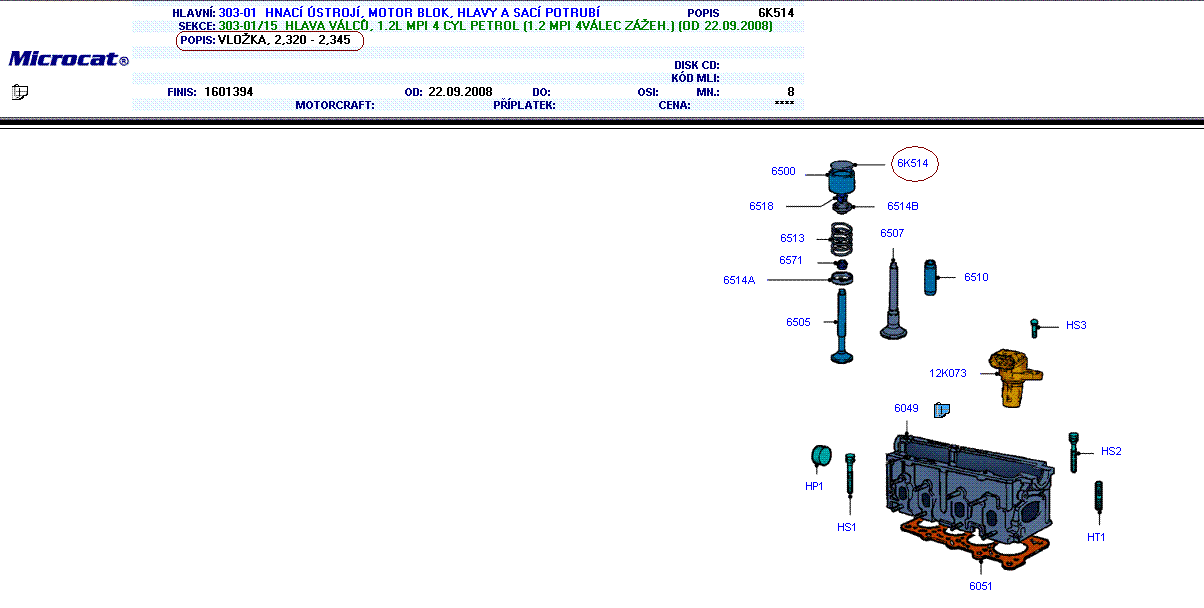Click the 6507 valve part label
Viewport: 1204px width, 608px height.
point(892,233)
